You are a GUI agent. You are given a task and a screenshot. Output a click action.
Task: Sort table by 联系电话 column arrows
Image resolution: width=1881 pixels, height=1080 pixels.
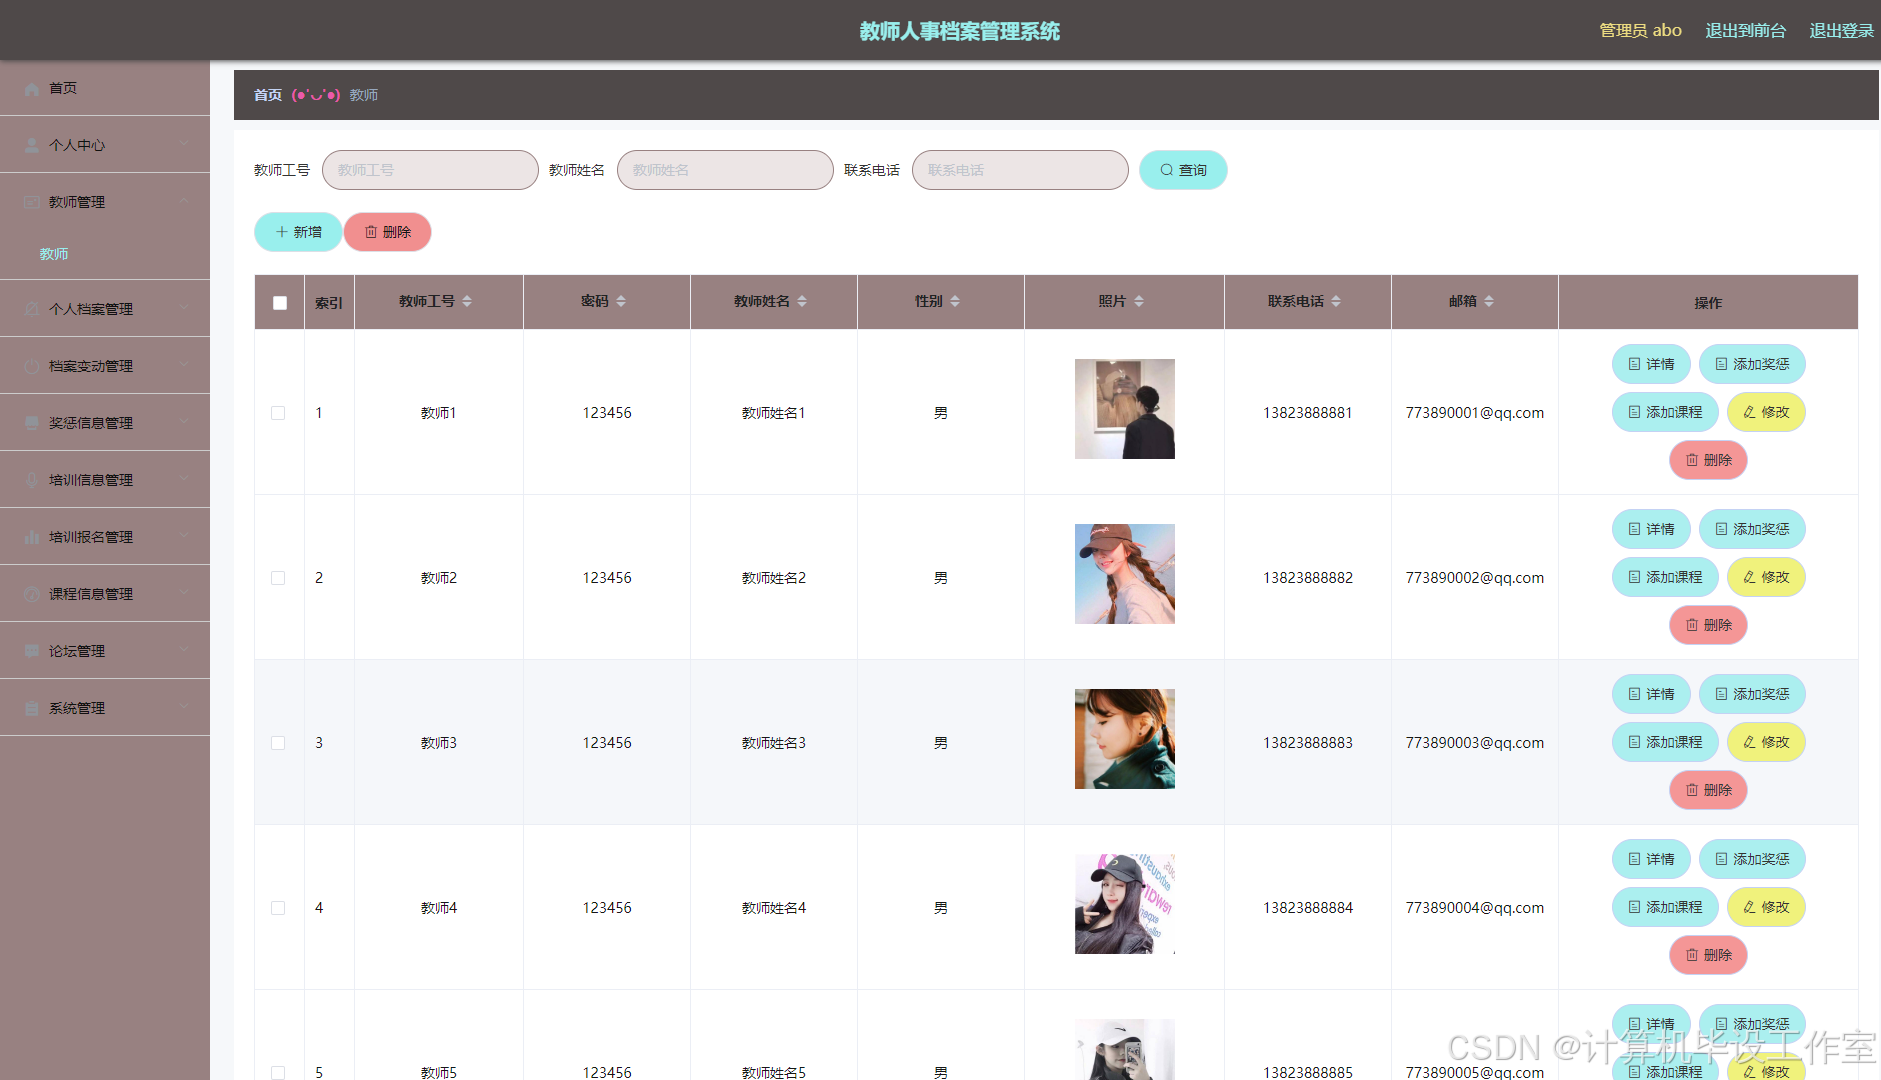point(1336,302)
